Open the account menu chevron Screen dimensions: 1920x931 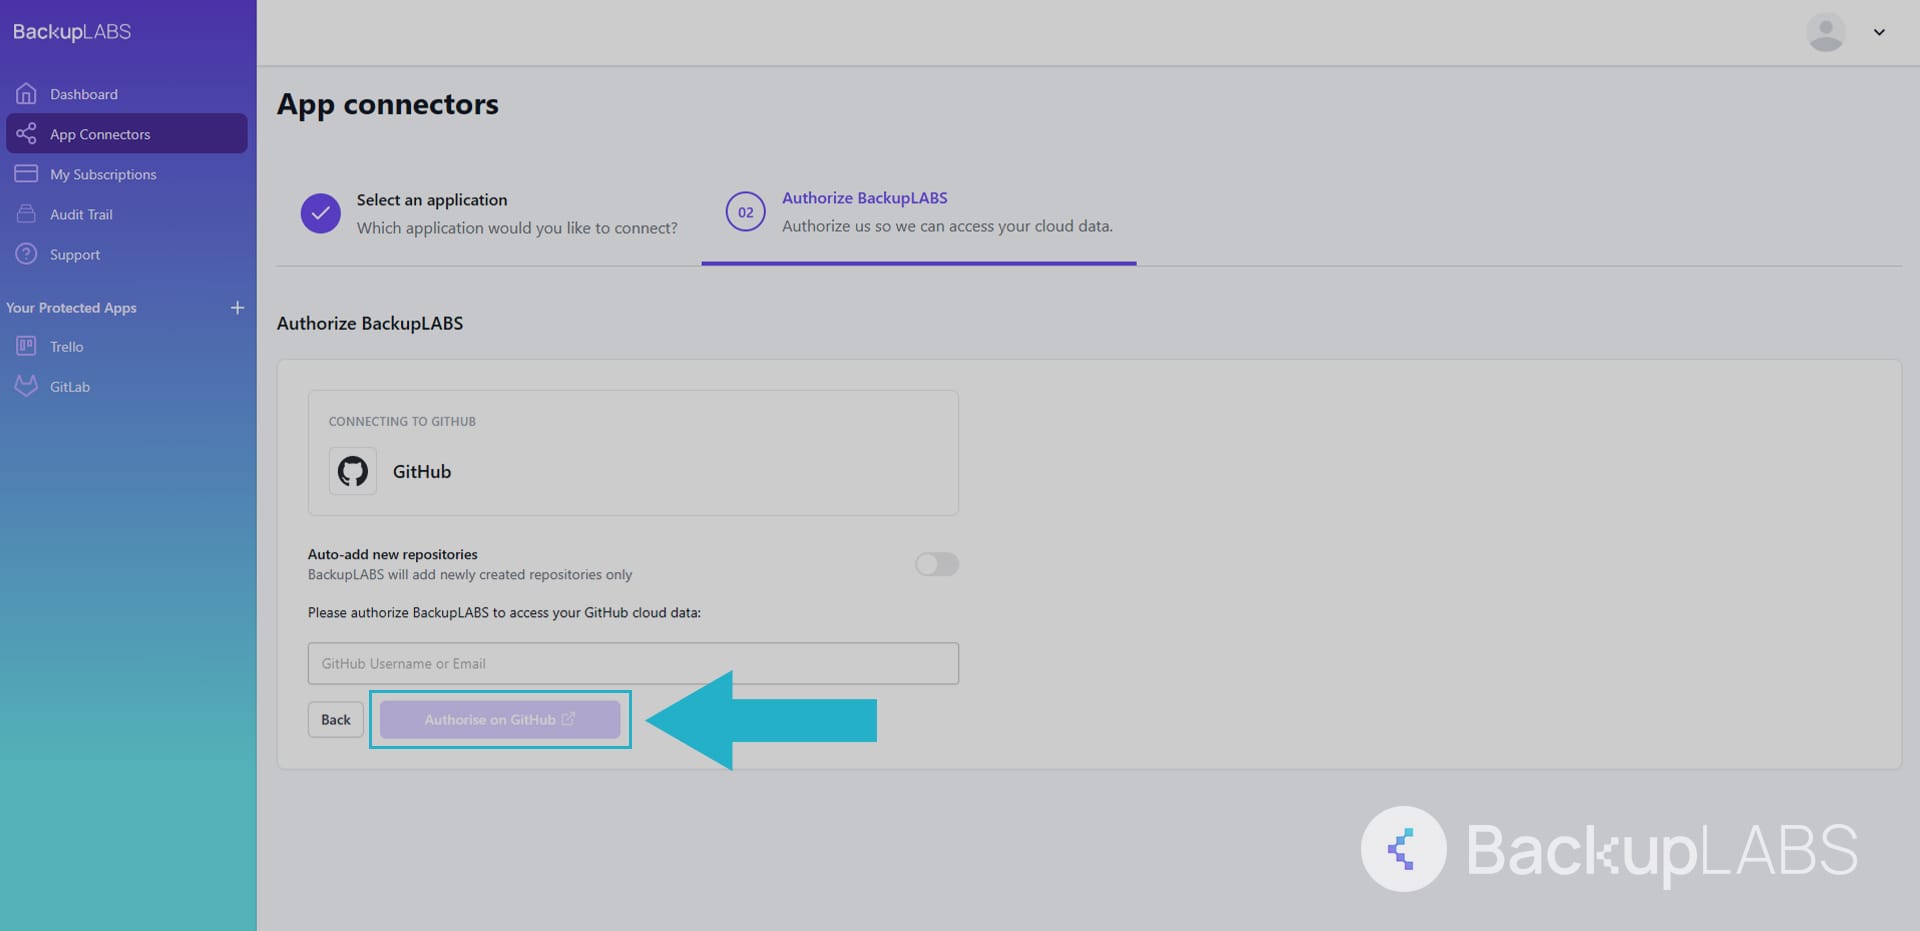pyautogui.click(x=1878, y=32)
